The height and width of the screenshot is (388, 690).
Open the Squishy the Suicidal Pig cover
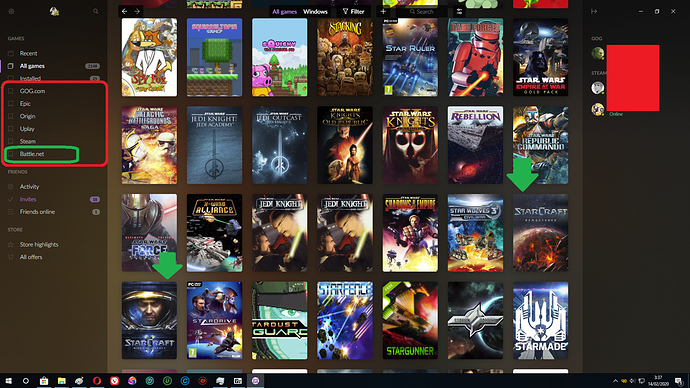[279, 57]
